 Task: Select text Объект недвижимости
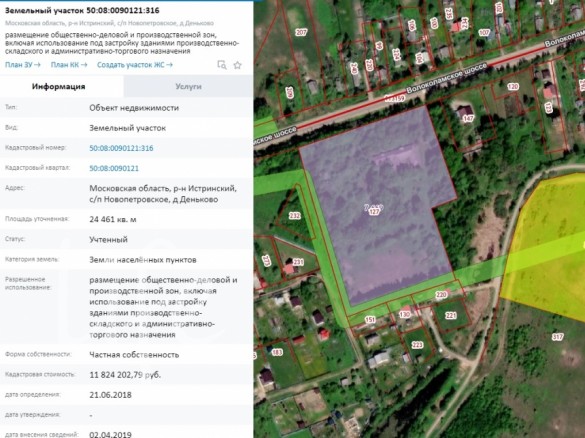134,108
